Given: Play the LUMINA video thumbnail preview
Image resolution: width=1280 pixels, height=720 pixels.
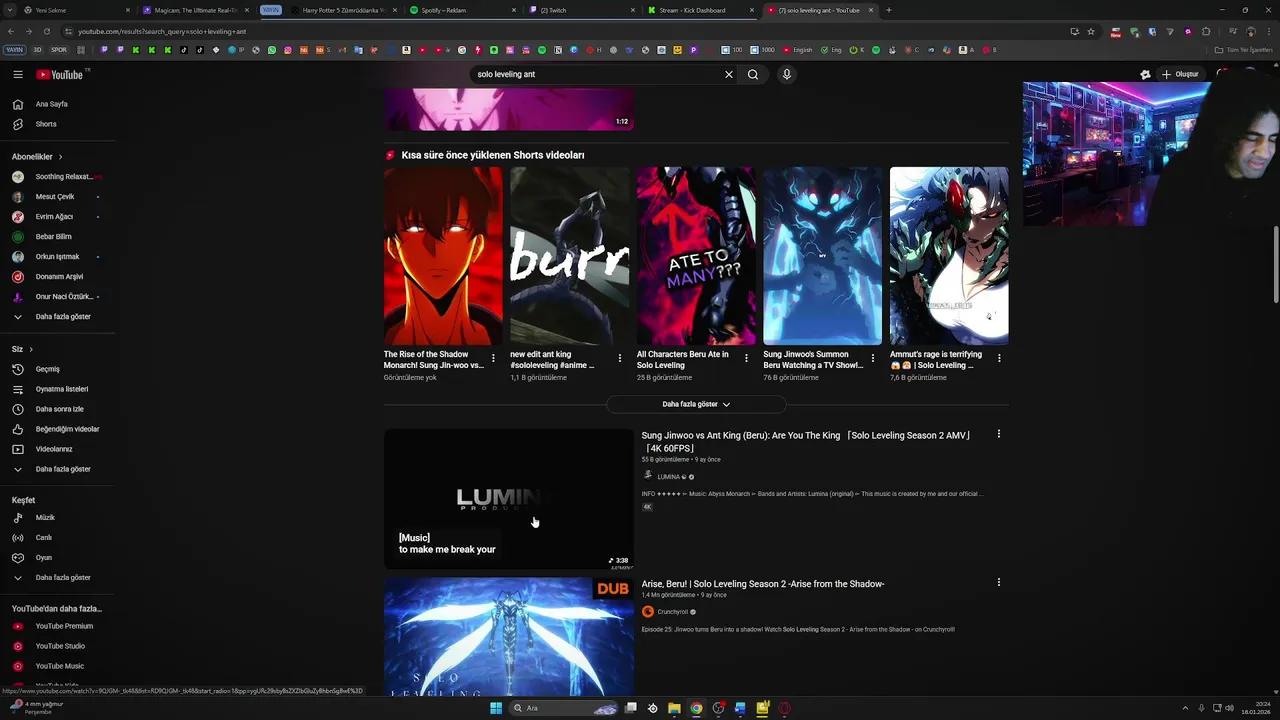Looking at the screenshot, I should tap(508, 499).
